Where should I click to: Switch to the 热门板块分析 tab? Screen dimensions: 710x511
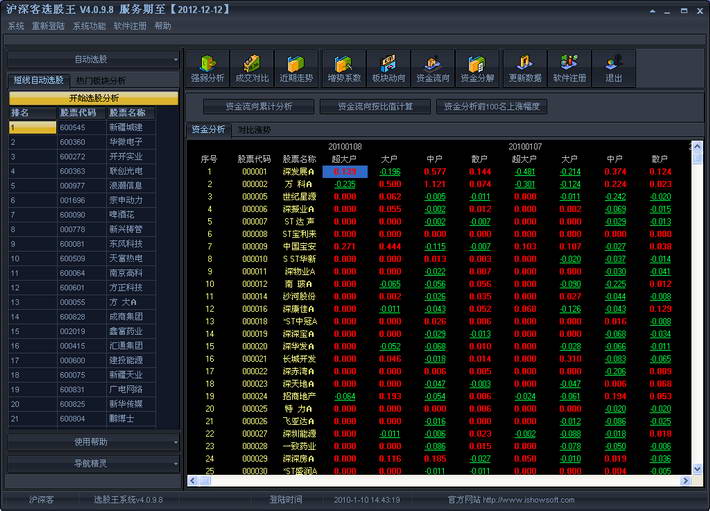pyautogui.click(x=101, y=81)
